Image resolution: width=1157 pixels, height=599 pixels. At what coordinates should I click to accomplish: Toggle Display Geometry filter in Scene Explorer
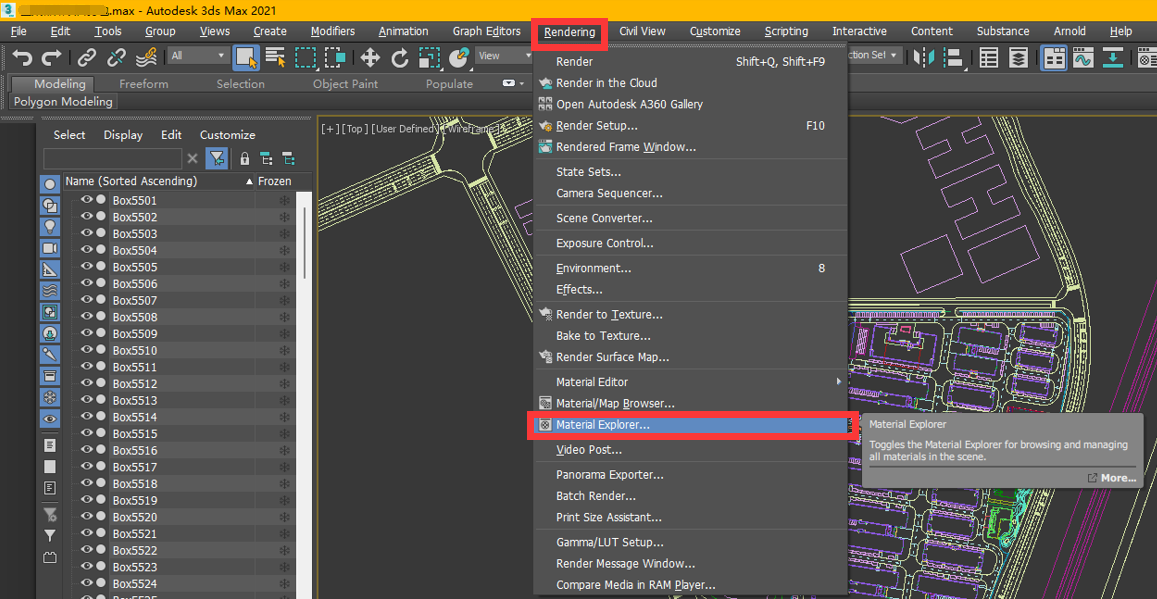[x=49, y=184]
